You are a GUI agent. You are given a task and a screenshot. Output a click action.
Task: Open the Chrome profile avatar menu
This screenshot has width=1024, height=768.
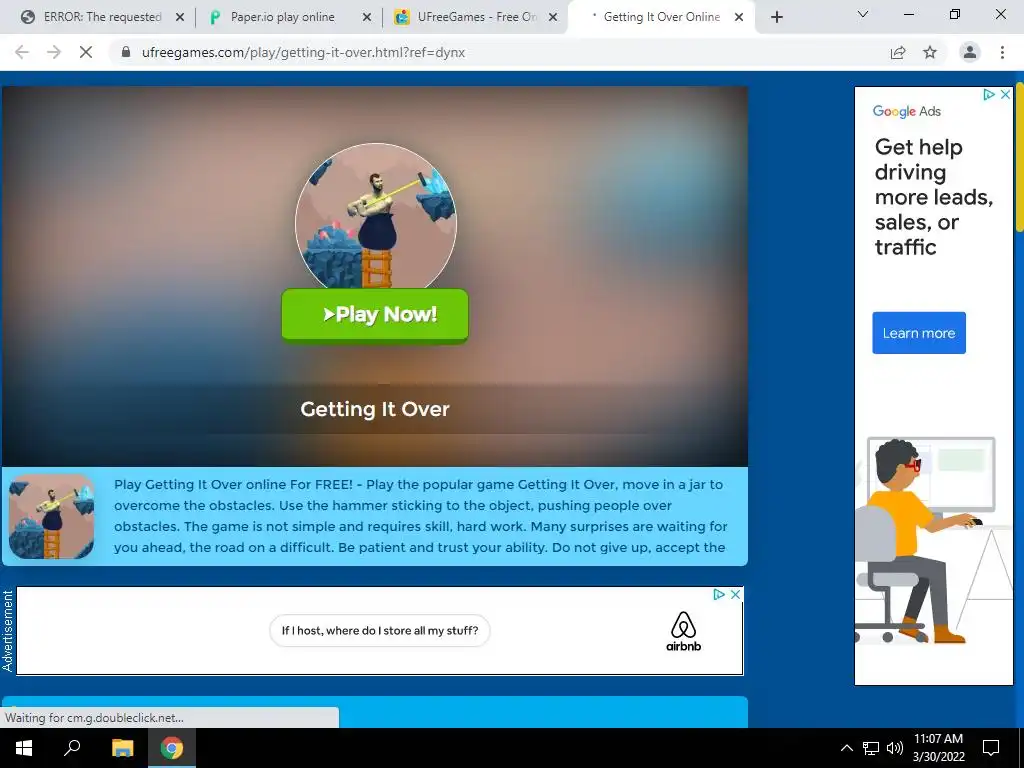[970, 52]
